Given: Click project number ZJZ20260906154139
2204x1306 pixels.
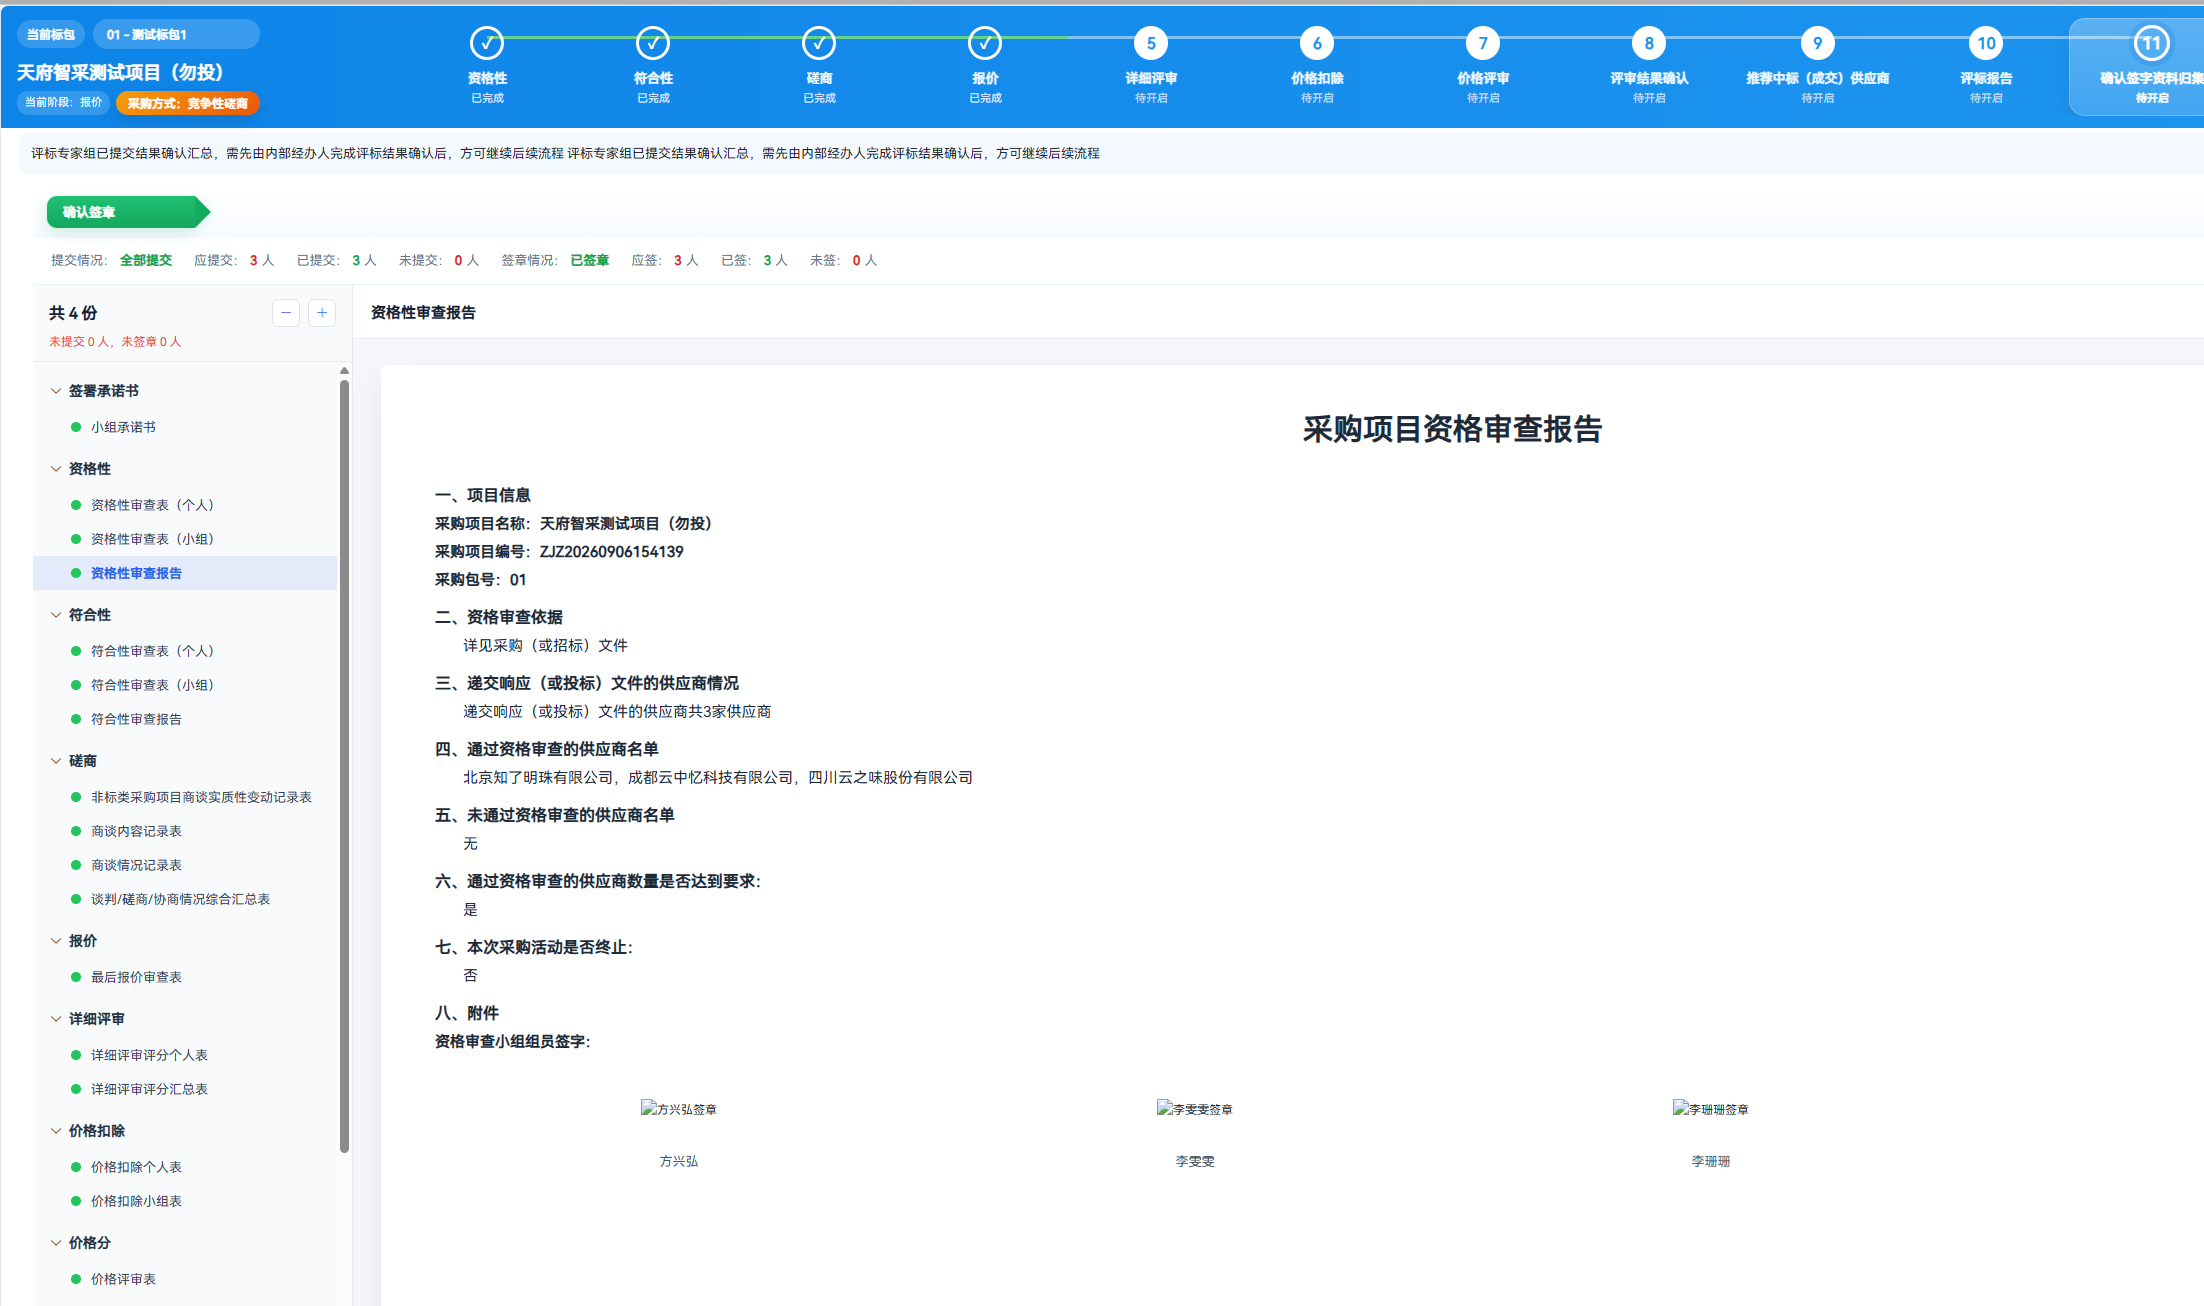Looking at the screenshot, I should coord(612,551).
